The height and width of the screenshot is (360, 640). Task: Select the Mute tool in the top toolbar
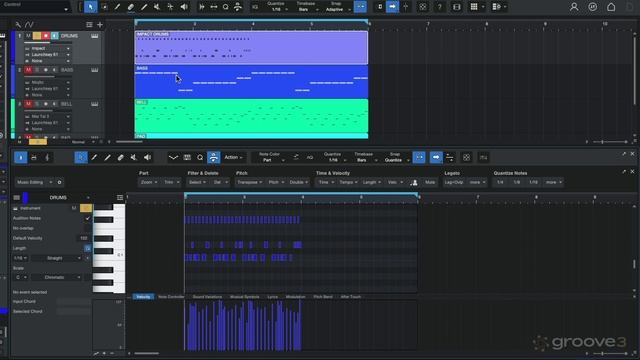coord(157,7)
